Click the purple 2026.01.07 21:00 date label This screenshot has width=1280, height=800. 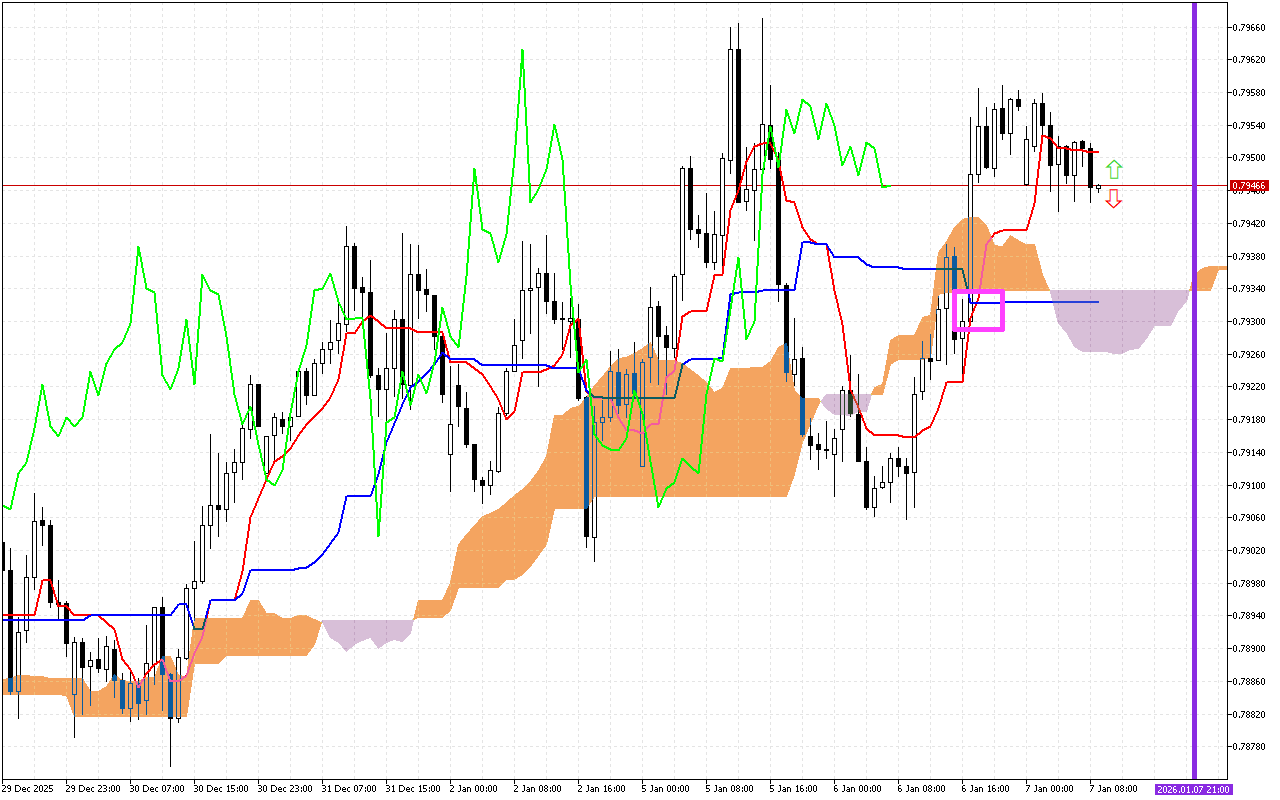coord(1193,789)
